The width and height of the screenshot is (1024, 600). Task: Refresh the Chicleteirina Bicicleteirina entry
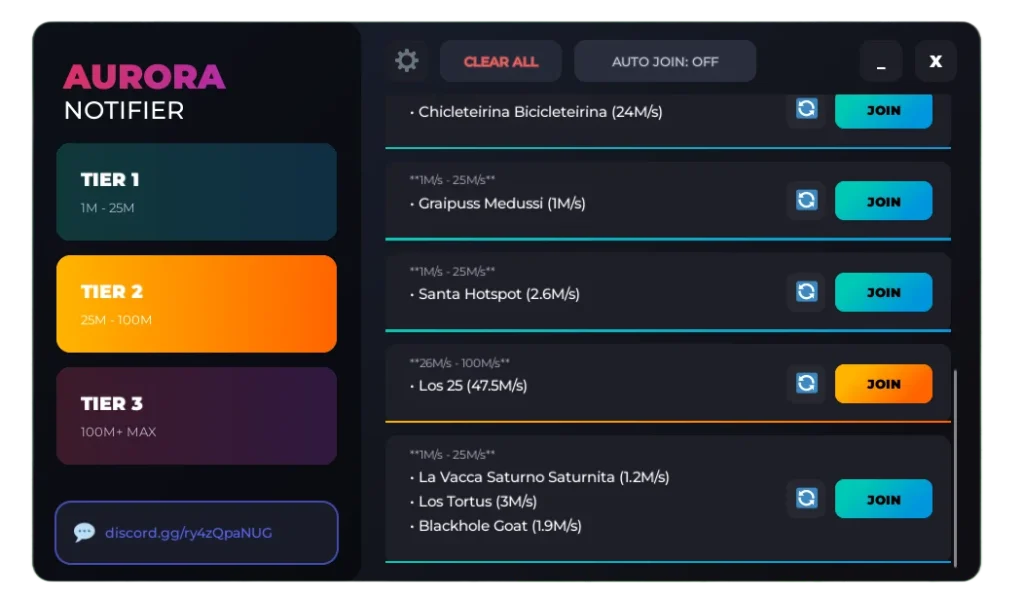click(806, 110)
